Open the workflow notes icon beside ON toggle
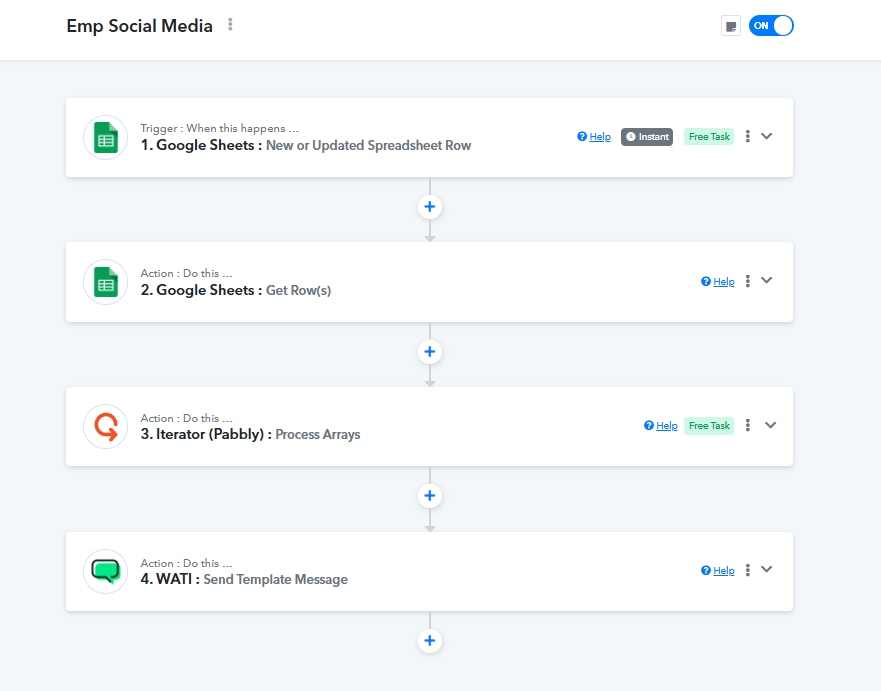Screen dimensions: 881x691 [731, 26]
